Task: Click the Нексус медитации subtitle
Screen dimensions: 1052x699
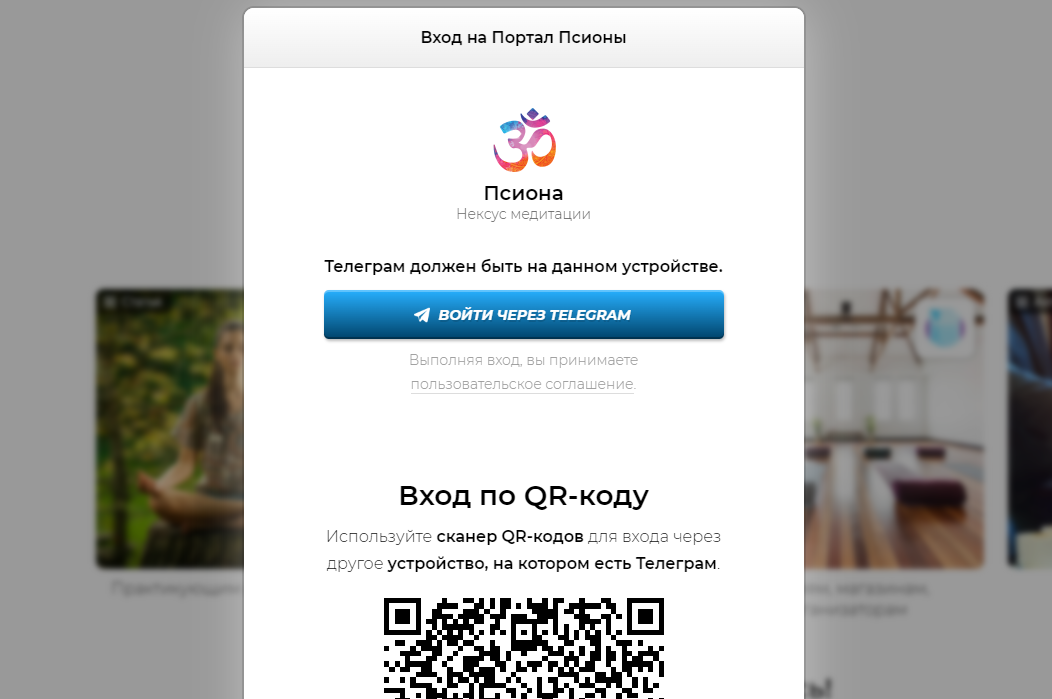Action: (523, 214)
